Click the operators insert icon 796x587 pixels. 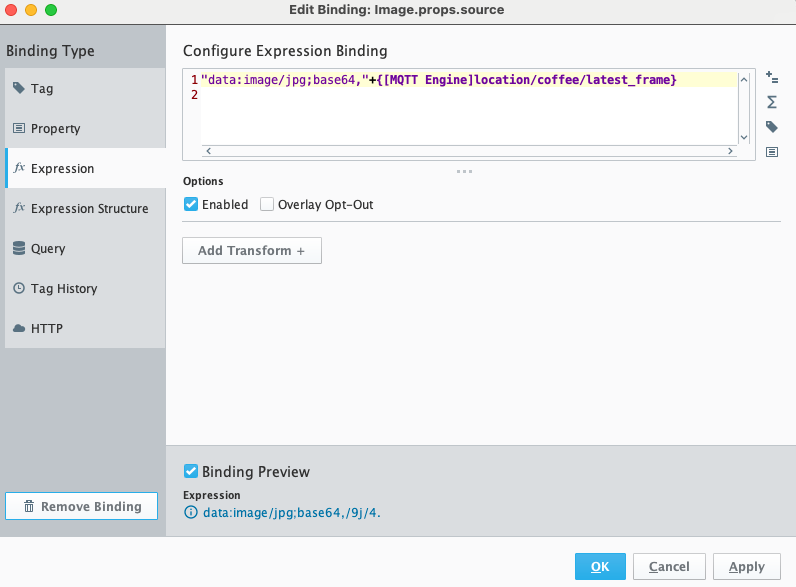tap(772, 78)
